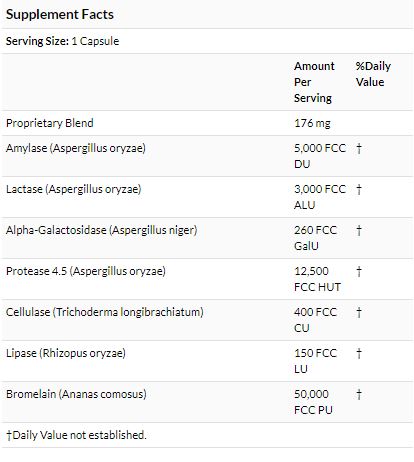Click the 5,000 FCC DU amount
The height and width of the screenshot is (462, 414).
pyautogui.click(x=320, y=156)
